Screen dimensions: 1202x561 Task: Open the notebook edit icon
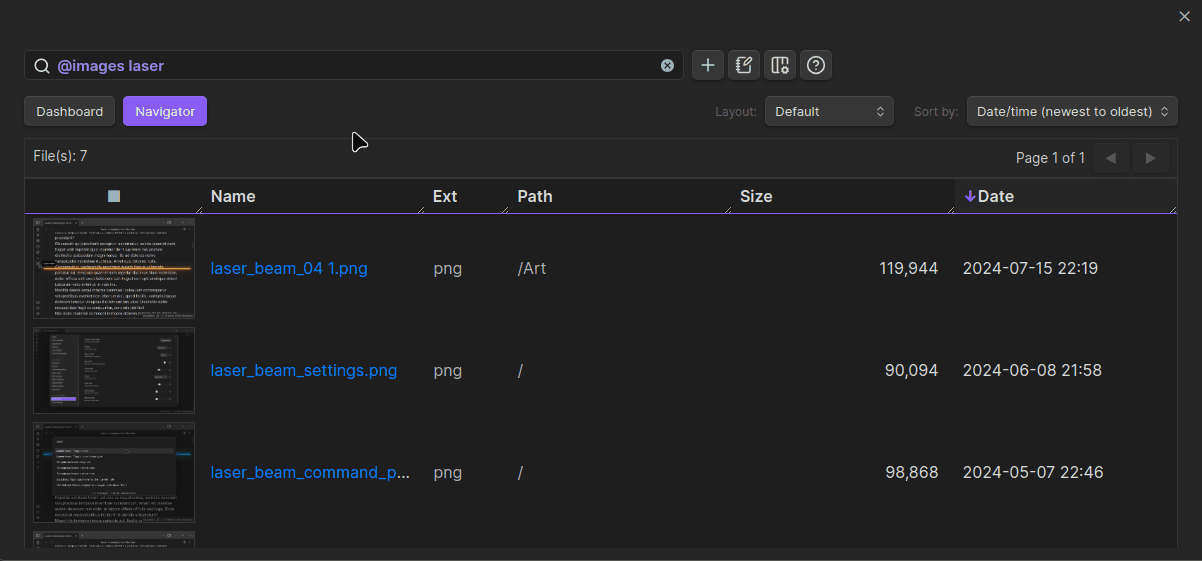tap(744, 66)
